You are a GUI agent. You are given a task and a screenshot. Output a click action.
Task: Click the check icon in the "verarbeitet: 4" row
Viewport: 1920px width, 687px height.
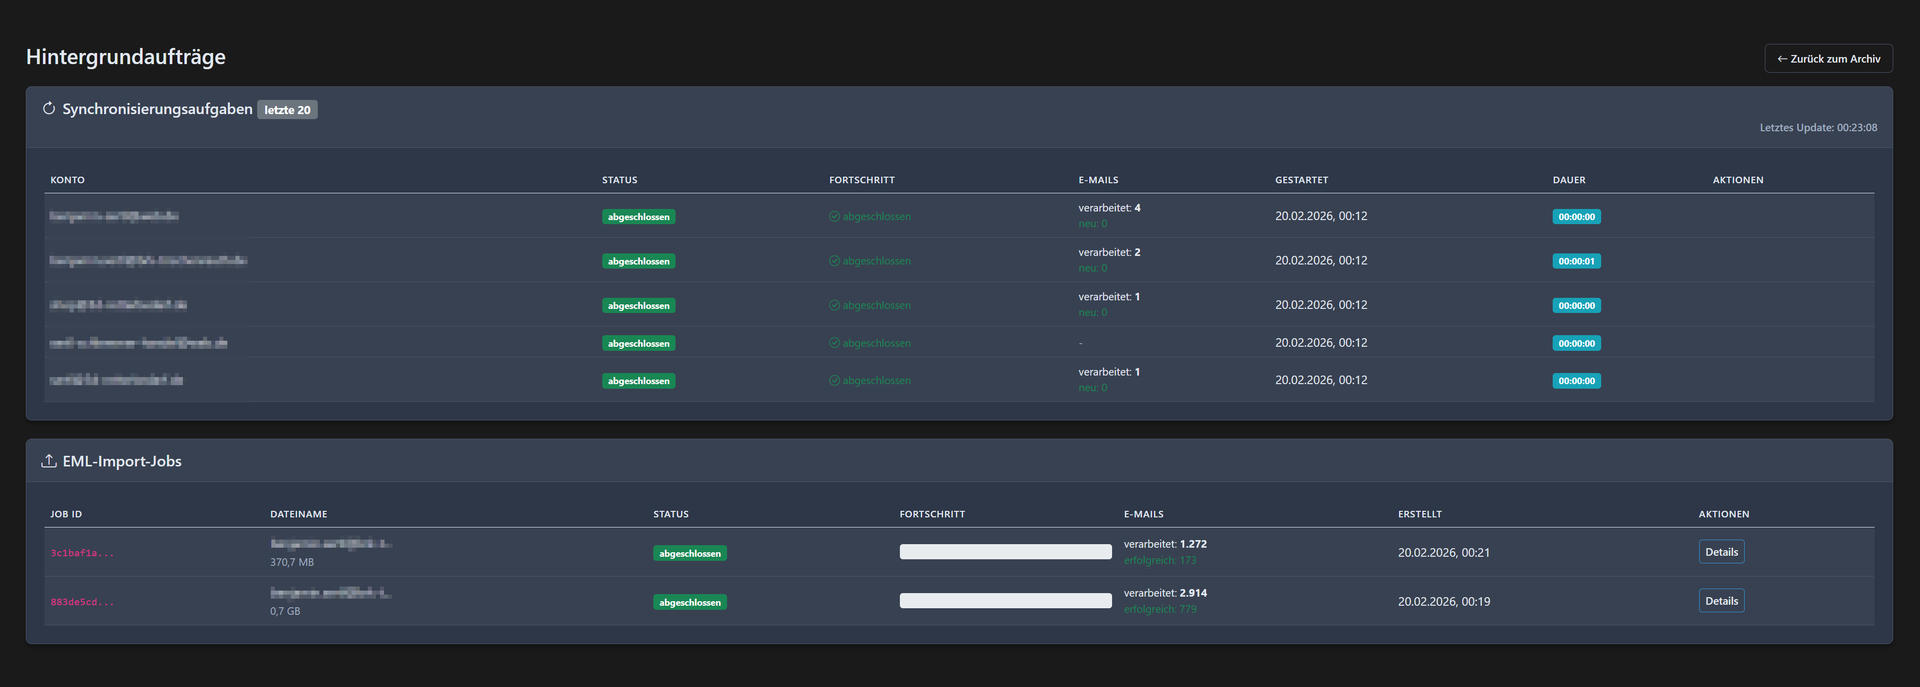click(834, 217)
